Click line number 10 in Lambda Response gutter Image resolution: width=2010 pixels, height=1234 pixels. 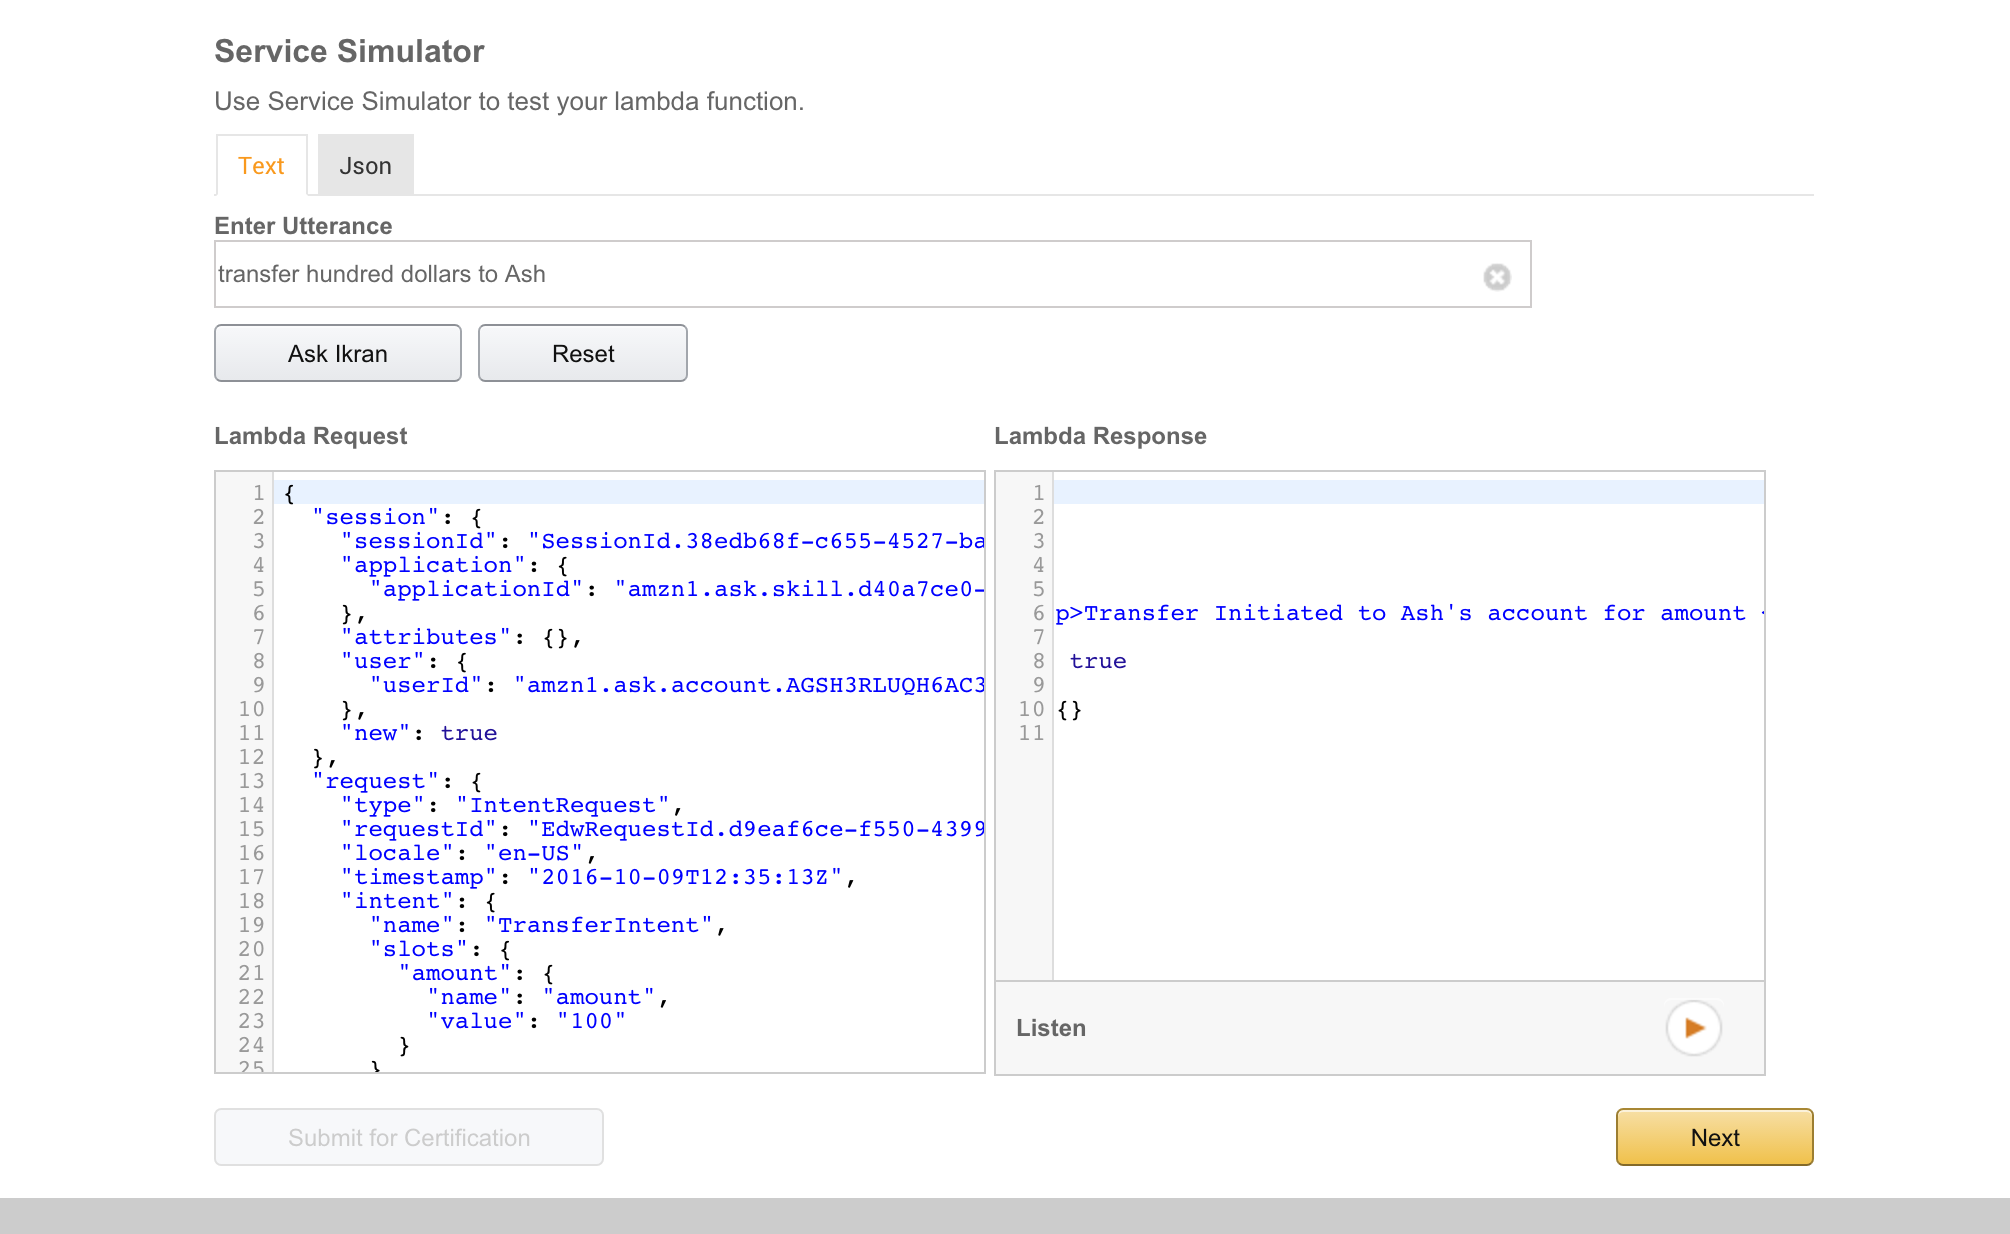pos(1031,709)
